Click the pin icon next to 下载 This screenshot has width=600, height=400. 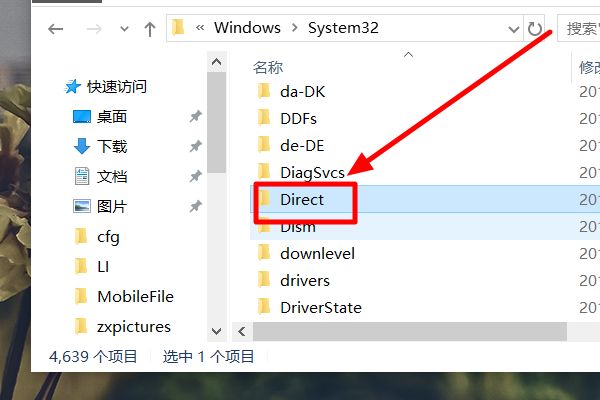tap(196, 146)
